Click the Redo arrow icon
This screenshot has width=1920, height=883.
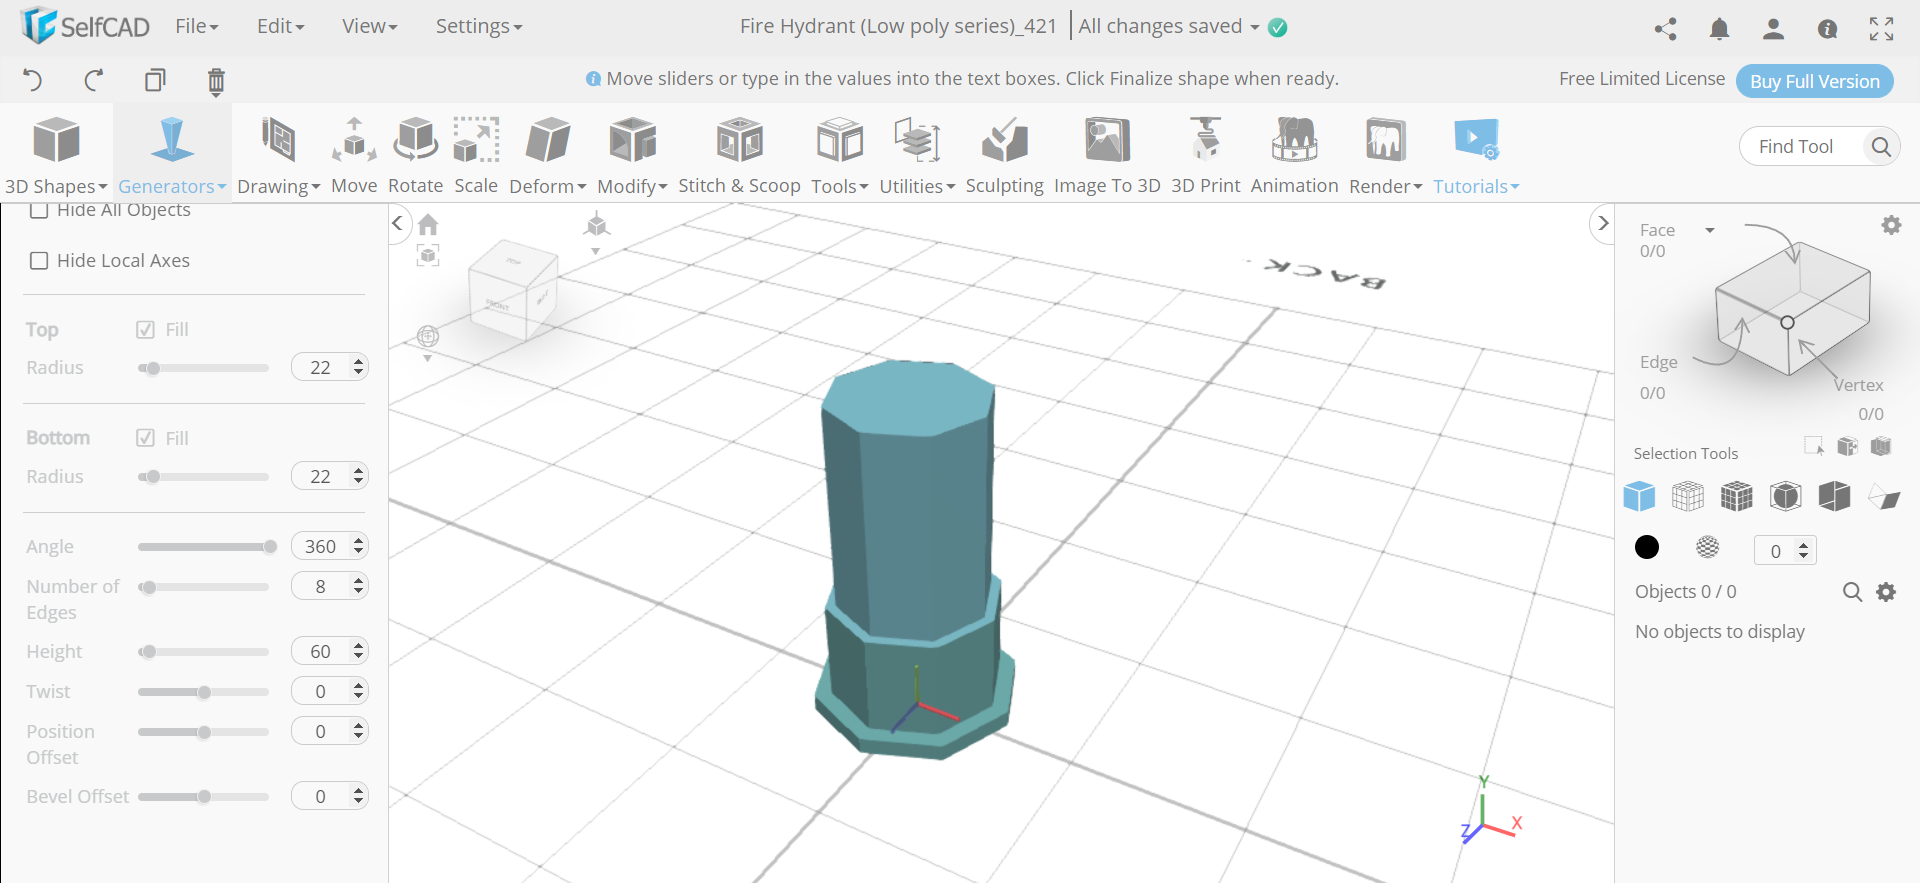(94, 80)
